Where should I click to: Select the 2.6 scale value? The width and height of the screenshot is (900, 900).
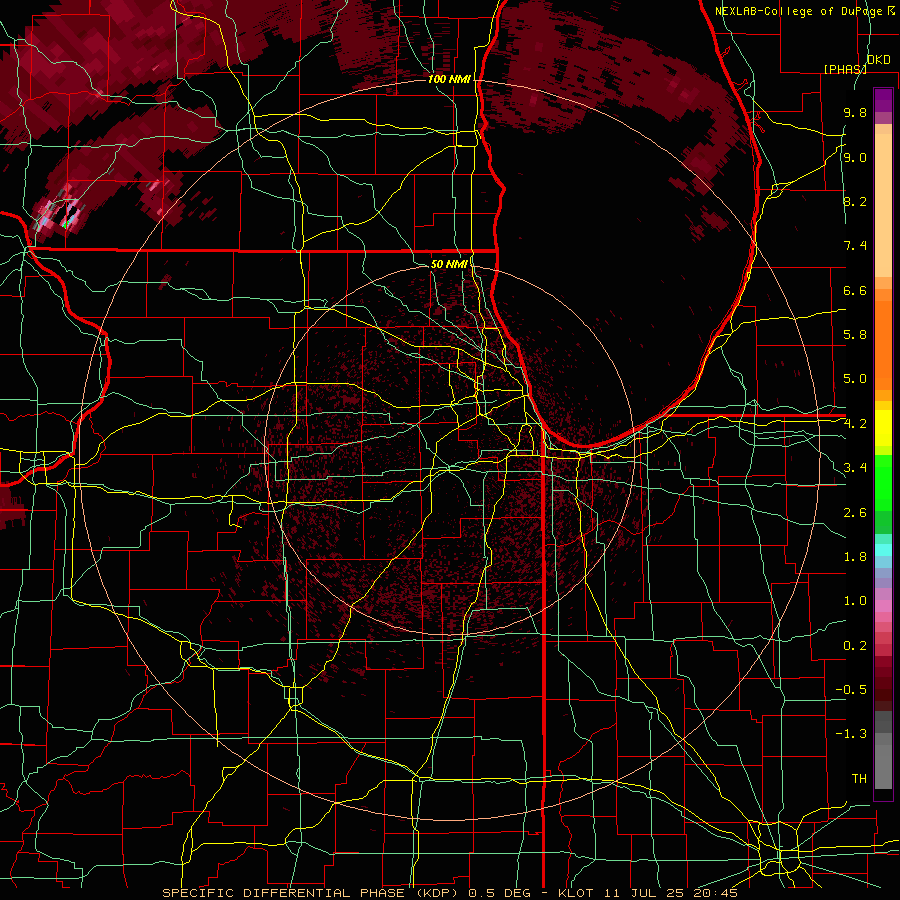click(855, 513)
